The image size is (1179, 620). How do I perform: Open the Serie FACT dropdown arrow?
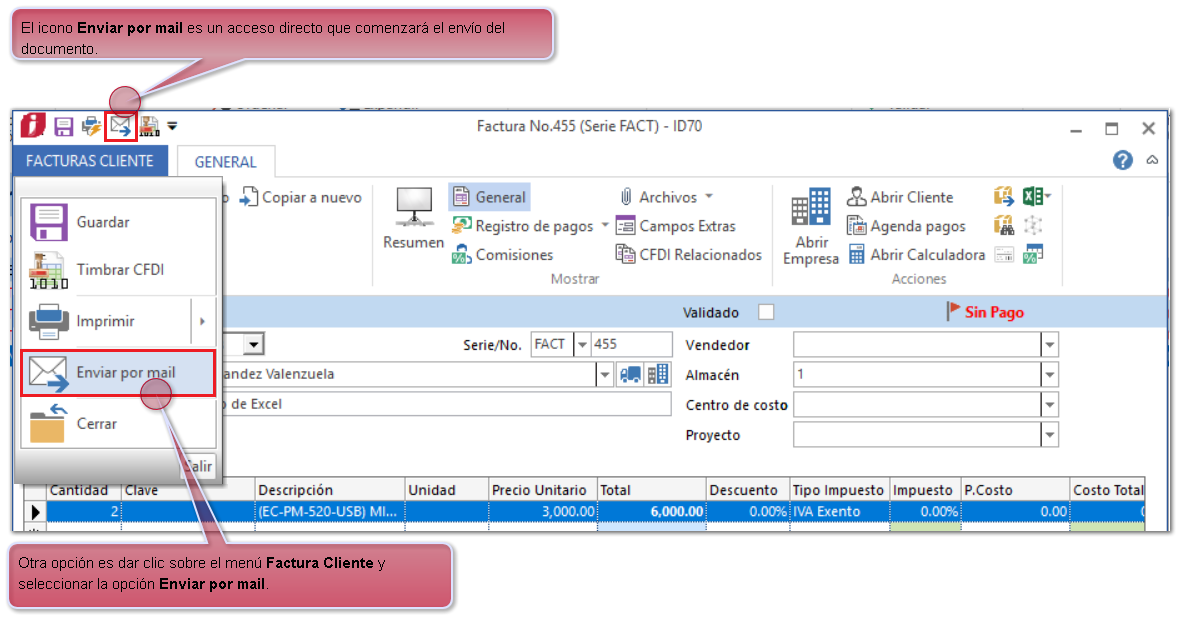582,345
